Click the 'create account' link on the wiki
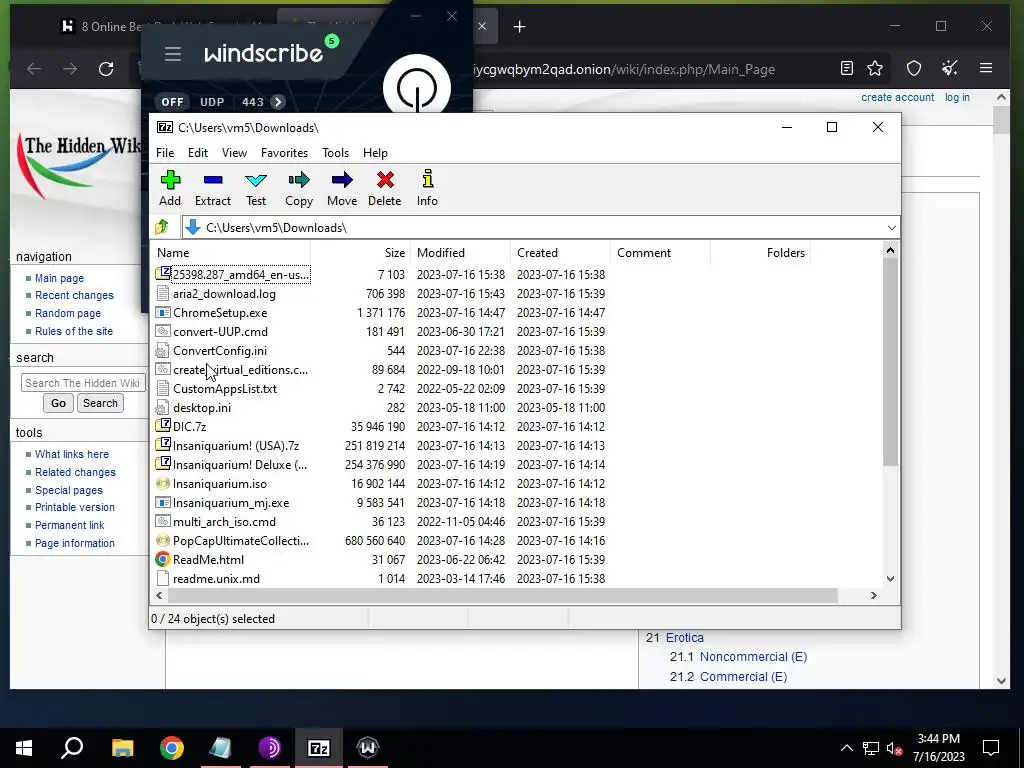This screenshot has width=1024, height=768. coord(897,97)
